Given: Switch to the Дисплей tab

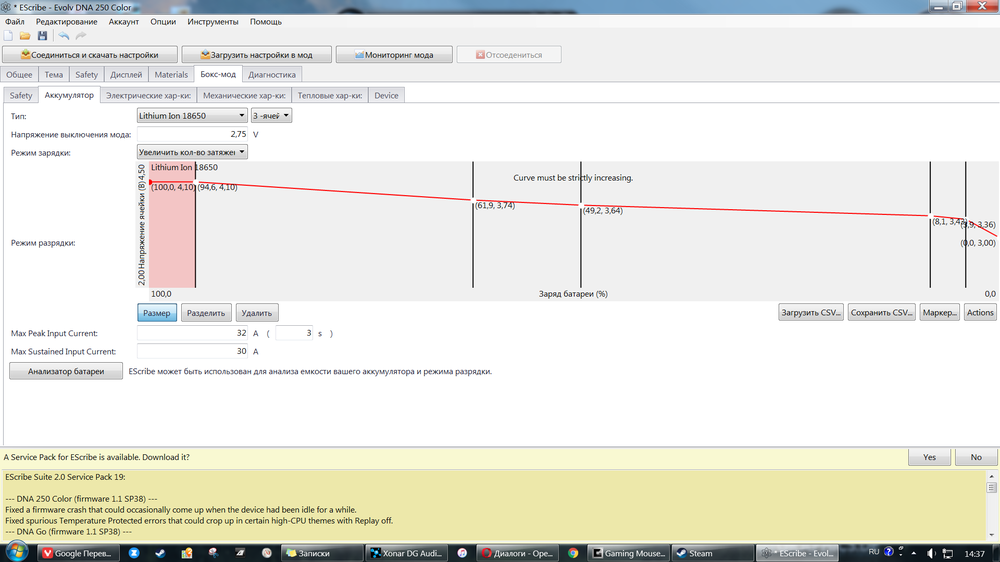Looking at the screenshot, I should 126,75.
